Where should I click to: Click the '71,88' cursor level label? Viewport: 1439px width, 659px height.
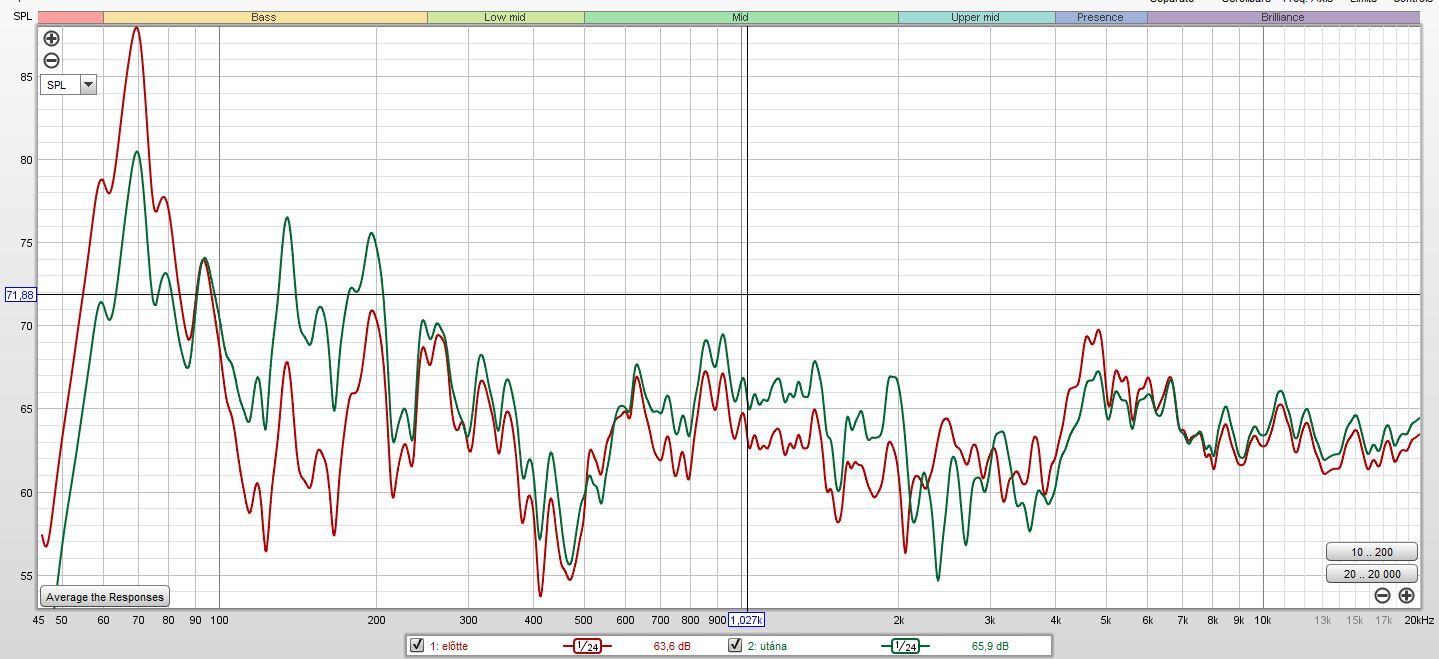pos(20,295)
